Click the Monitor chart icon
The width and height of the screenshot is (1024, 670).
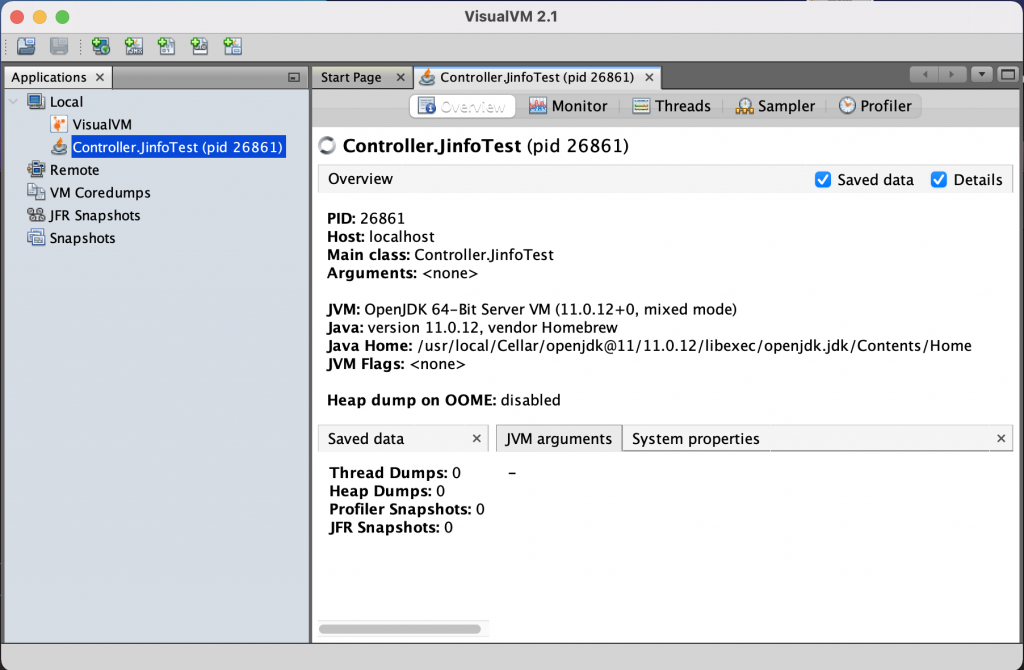point(537,106)
